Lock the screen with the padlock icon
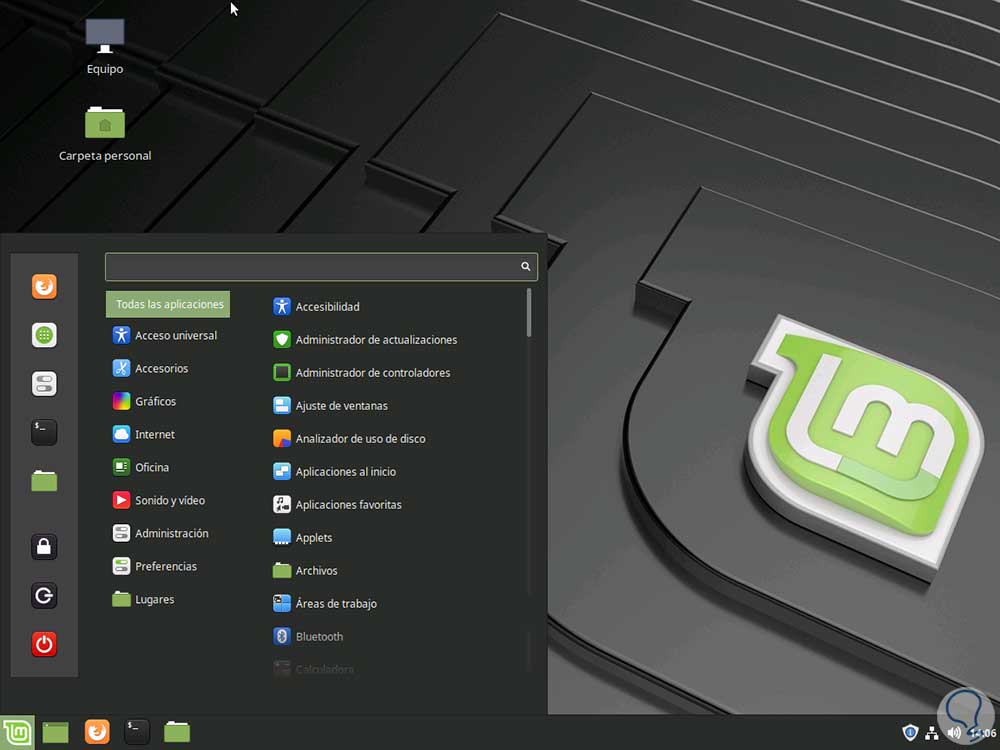The height and width of the screenshot is (750, 1000). [44, 547]
